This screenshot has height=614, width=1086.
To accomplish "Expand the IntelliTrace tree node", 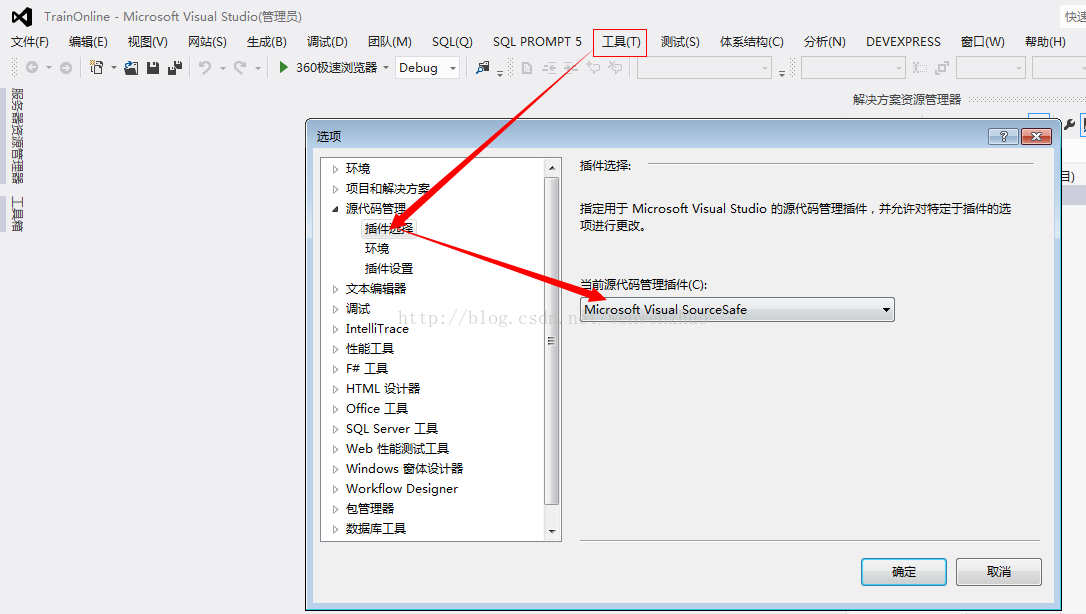I will (x=335, y=329).
